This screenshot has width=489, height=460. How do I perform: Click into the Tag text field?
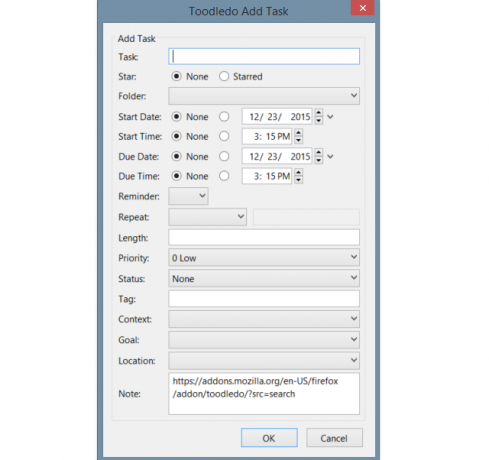(x=264, y=299)
